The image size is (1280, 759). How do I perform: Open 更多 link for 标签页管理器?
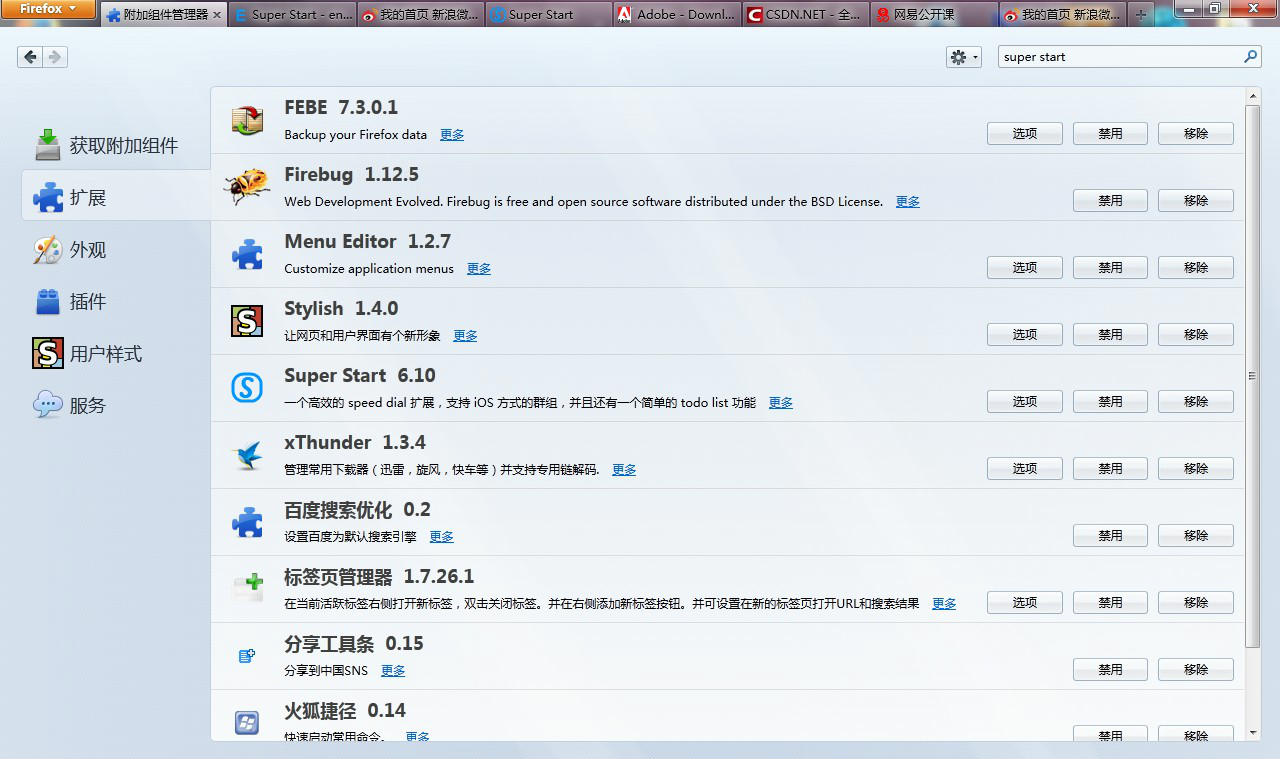945,604
